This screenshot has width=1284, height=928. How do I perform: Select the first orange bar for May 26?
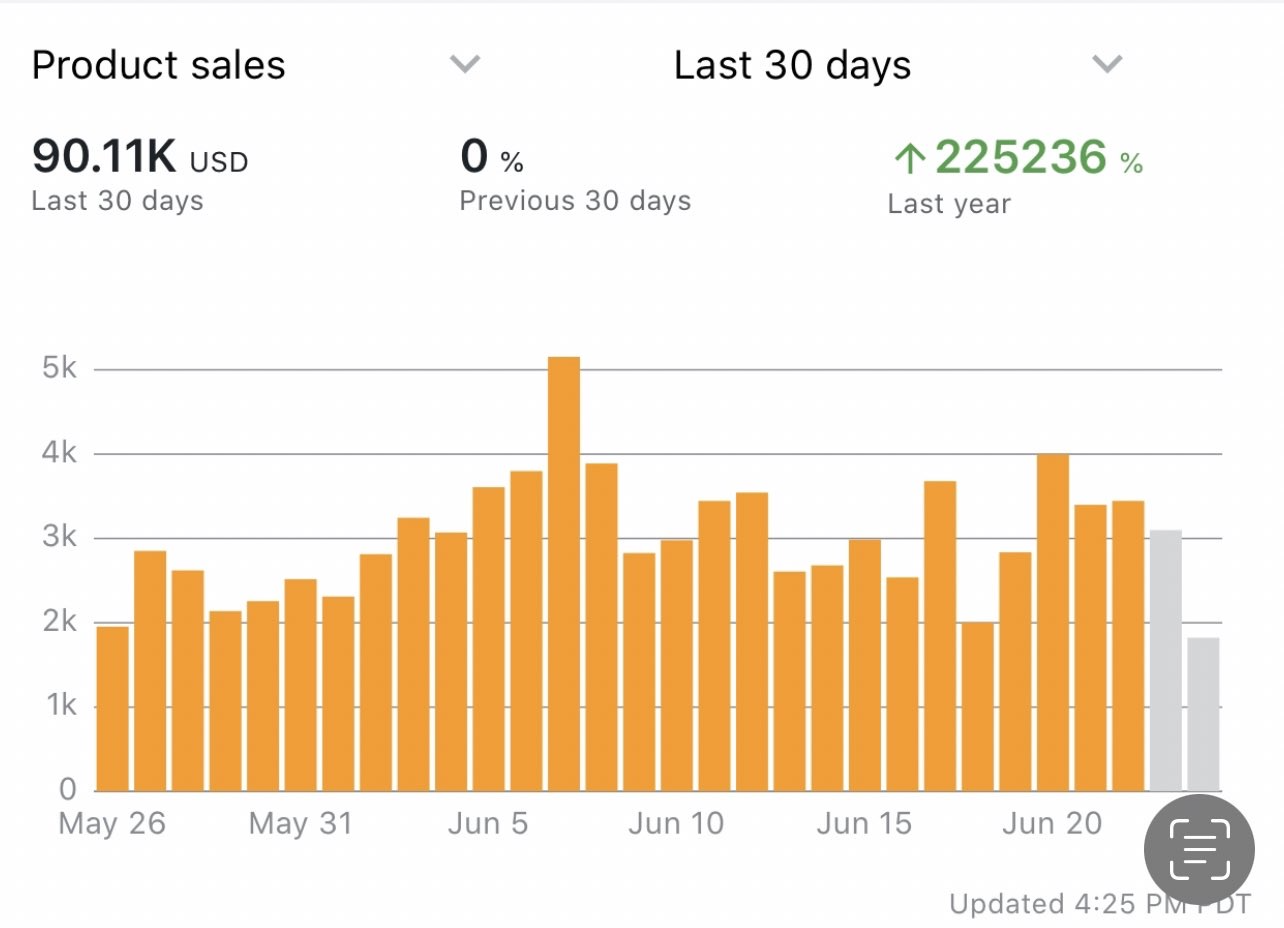click(x=113, y=708)
